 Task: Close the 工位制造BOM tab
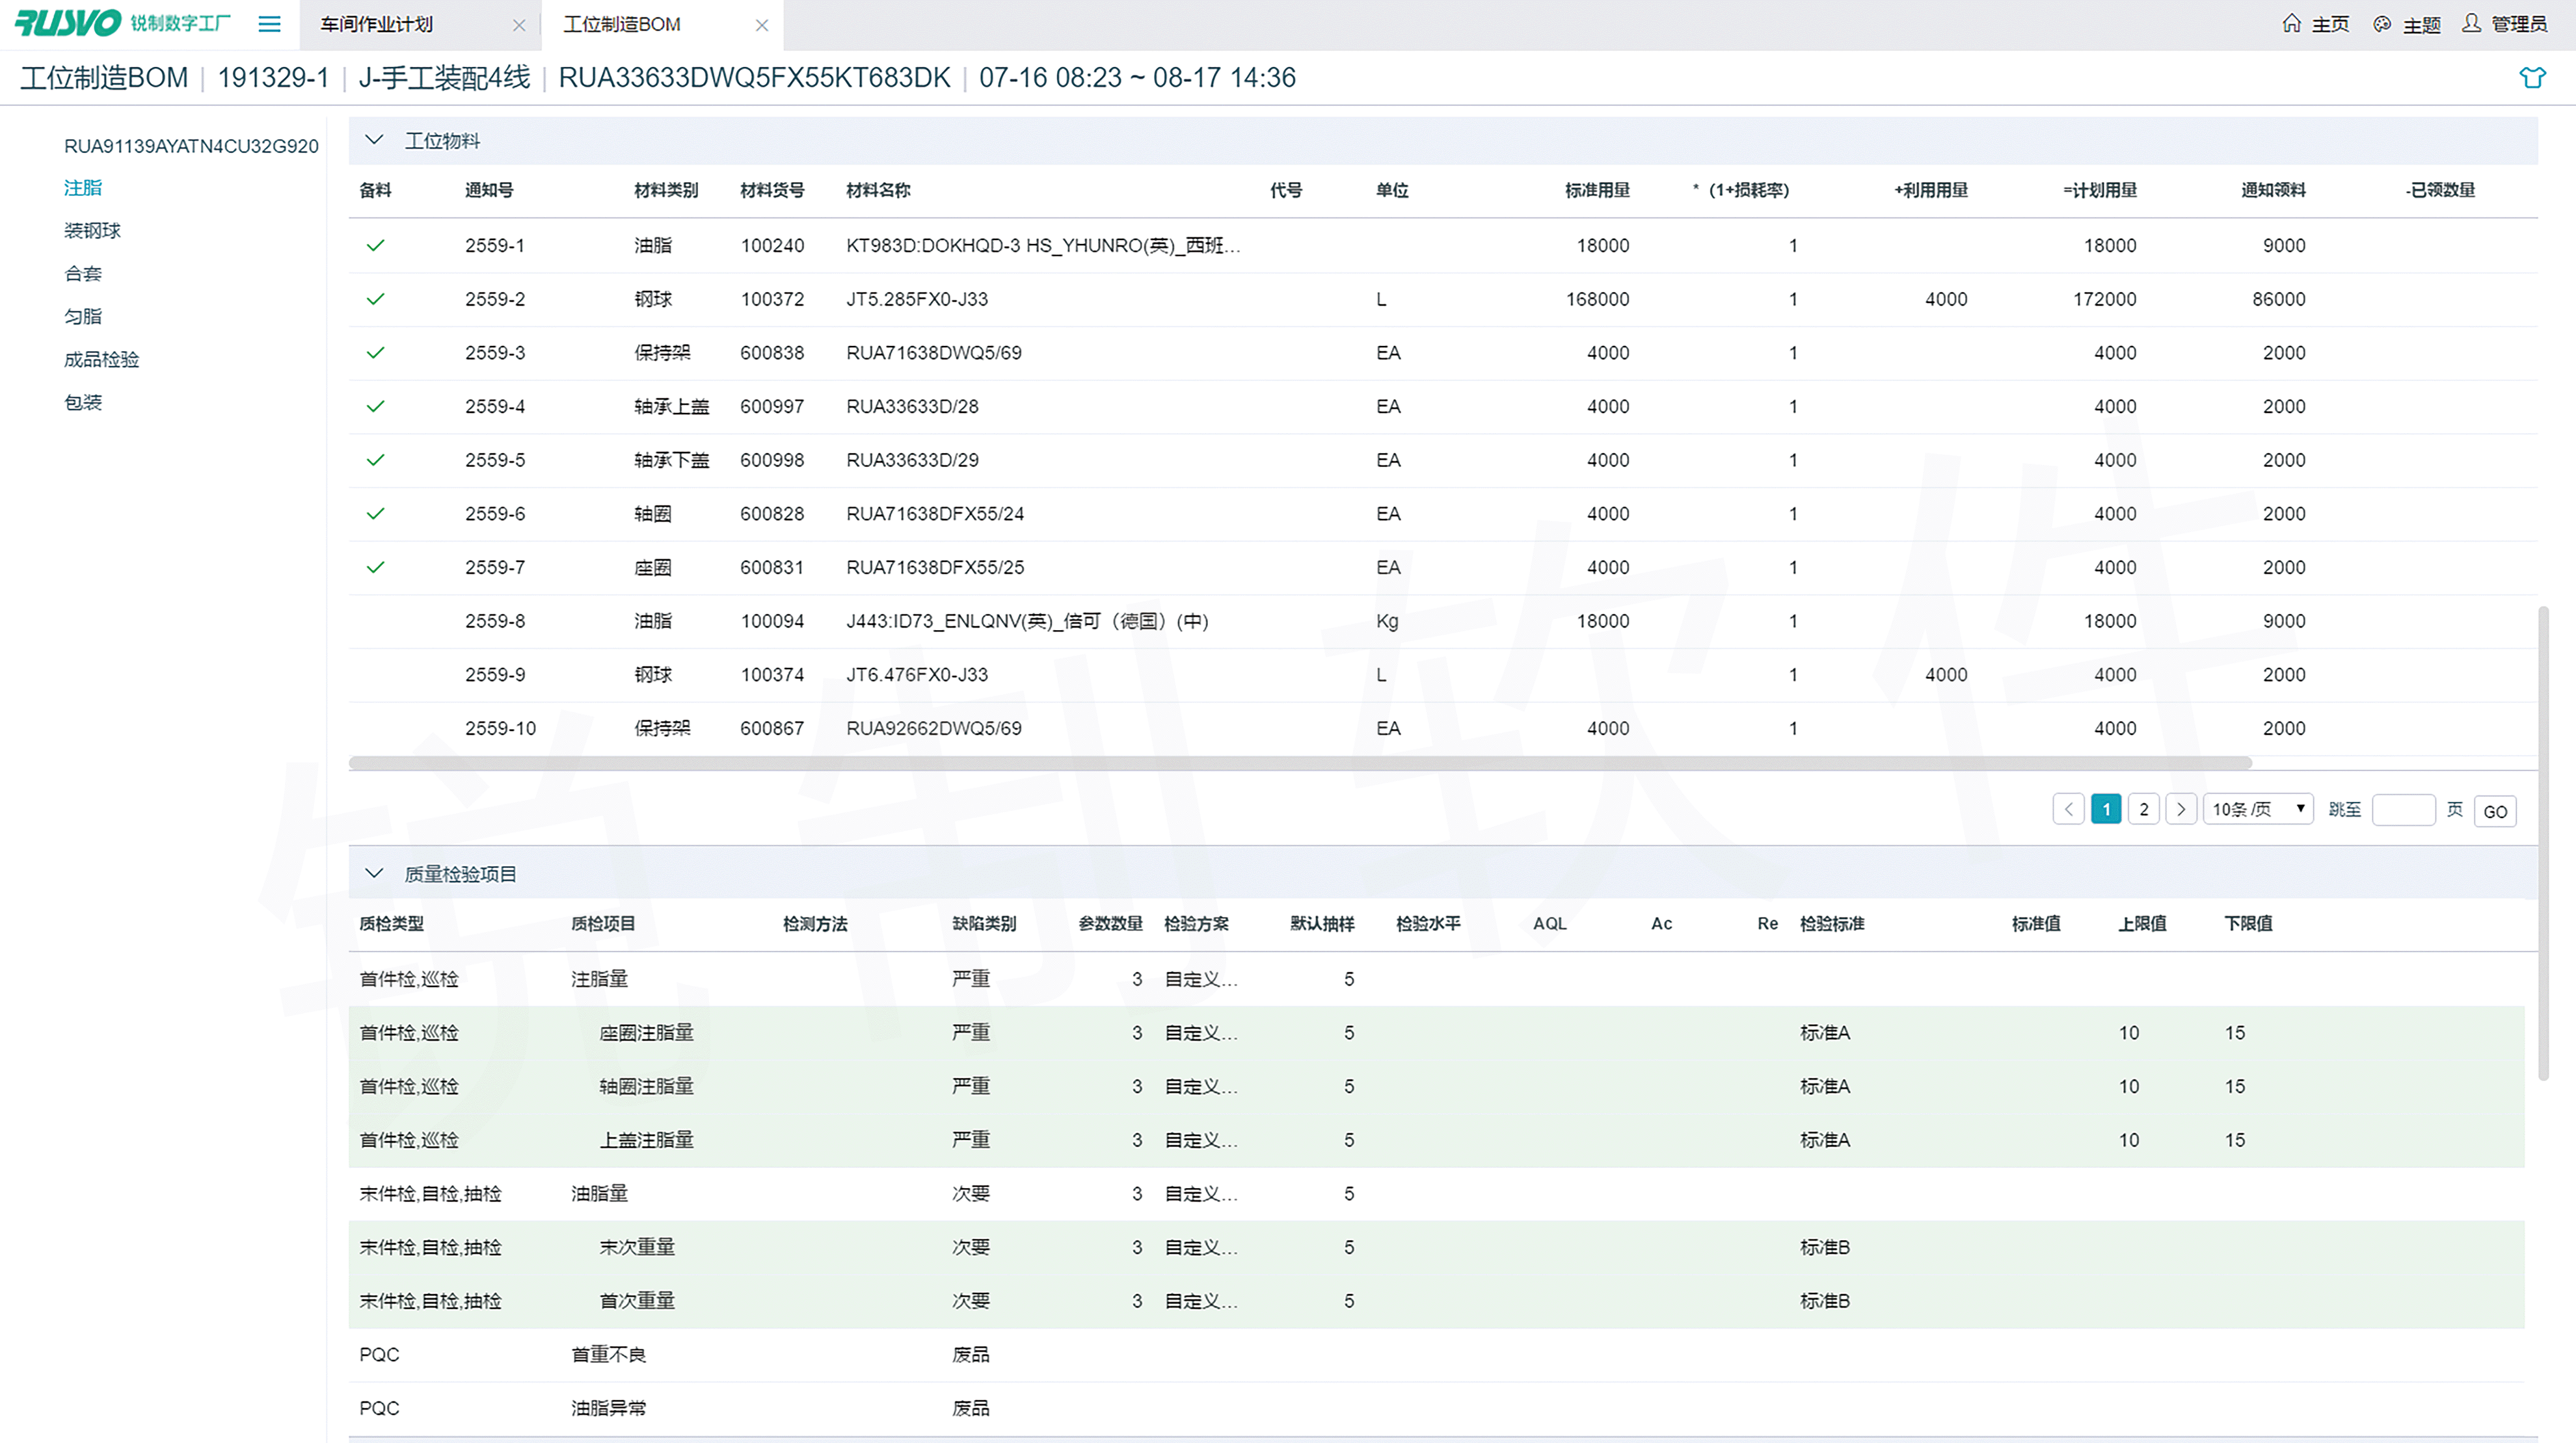click(762, 25)
